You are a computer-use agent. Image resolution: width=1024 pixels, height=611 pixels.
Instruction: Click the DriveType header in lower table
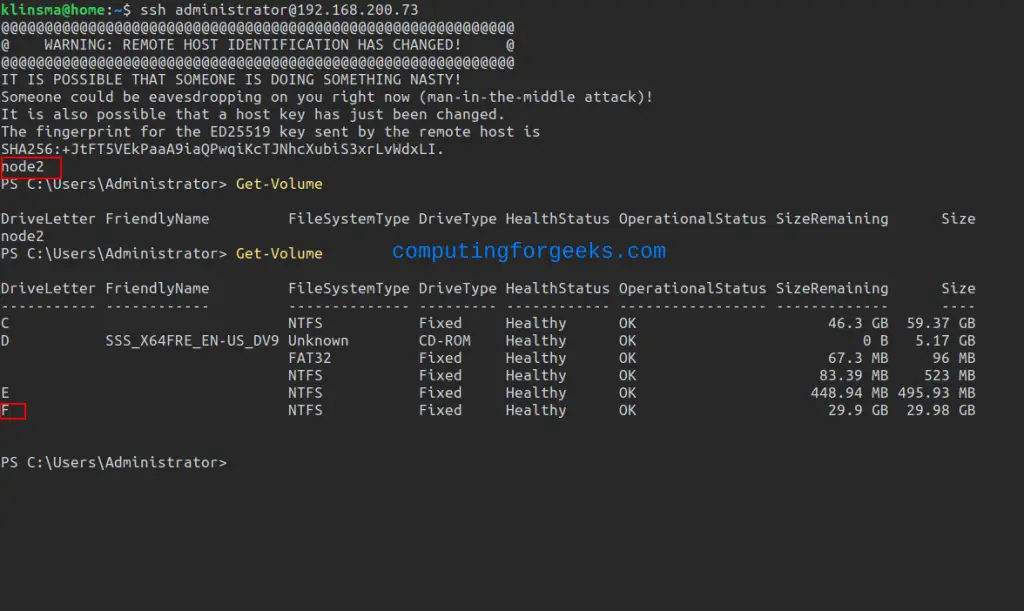pos(457,289)
